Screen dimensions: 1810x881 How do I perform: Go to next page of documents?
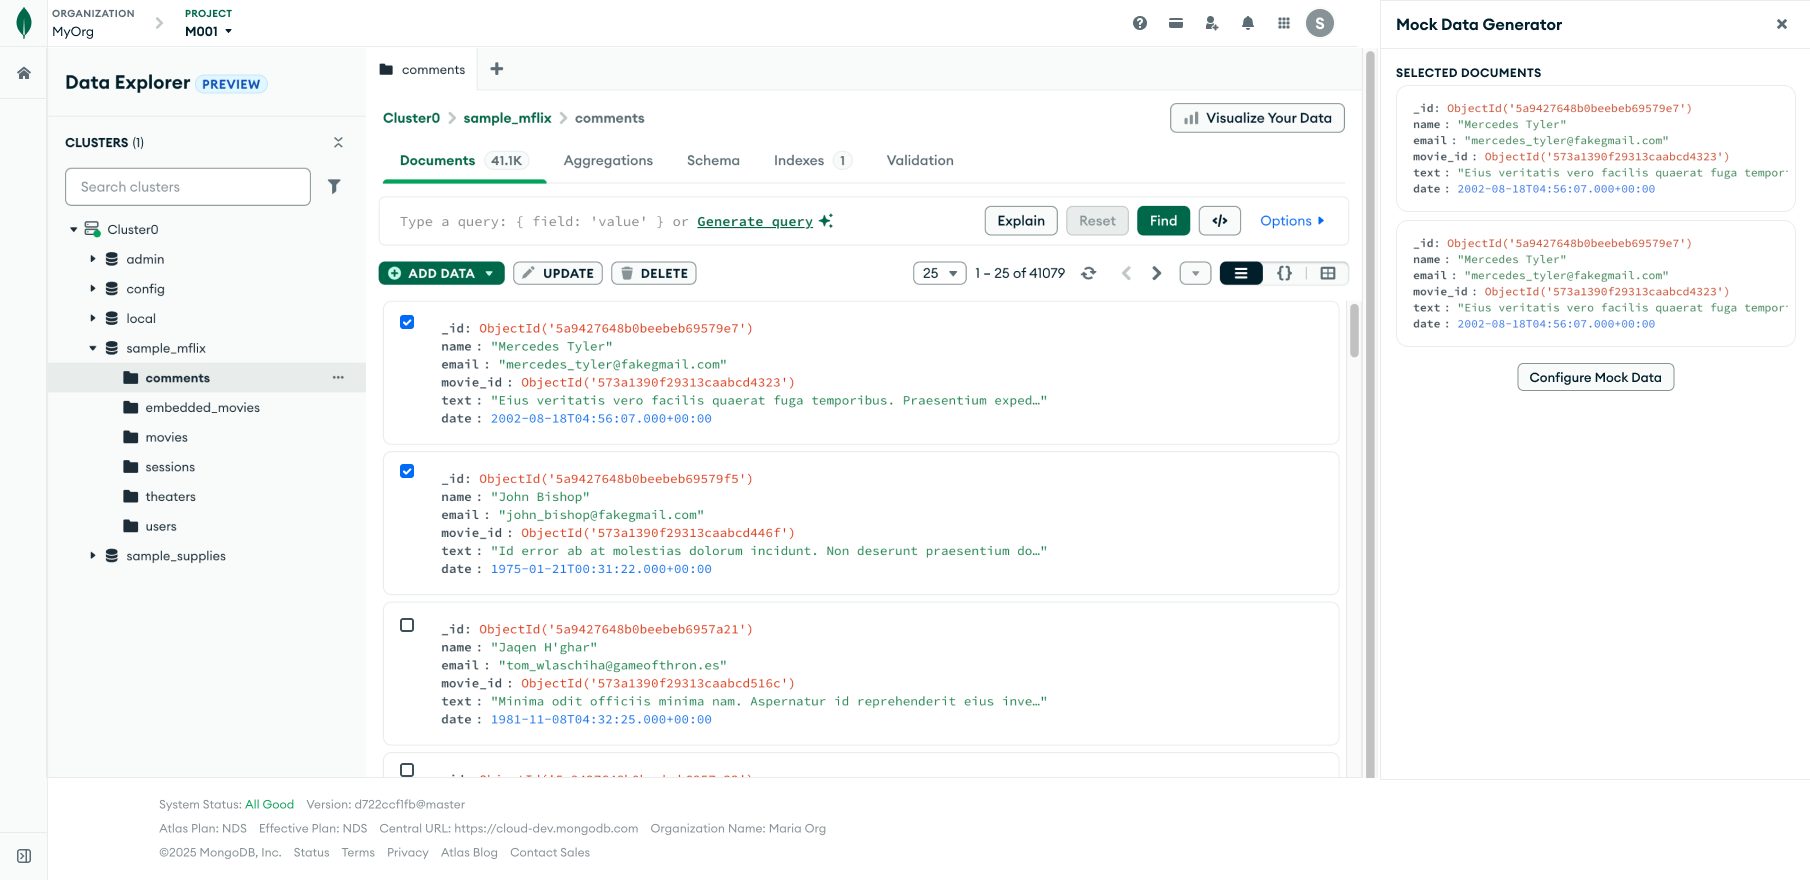[x=1157, y=273]
